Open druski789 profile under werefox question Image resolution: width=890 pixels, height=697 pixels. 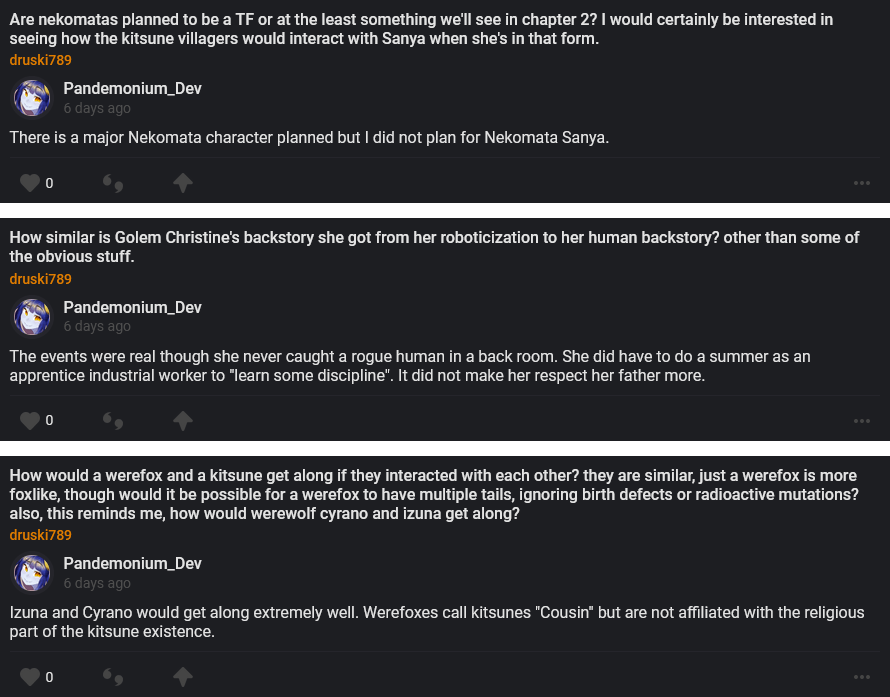click(x=41, y=535)
